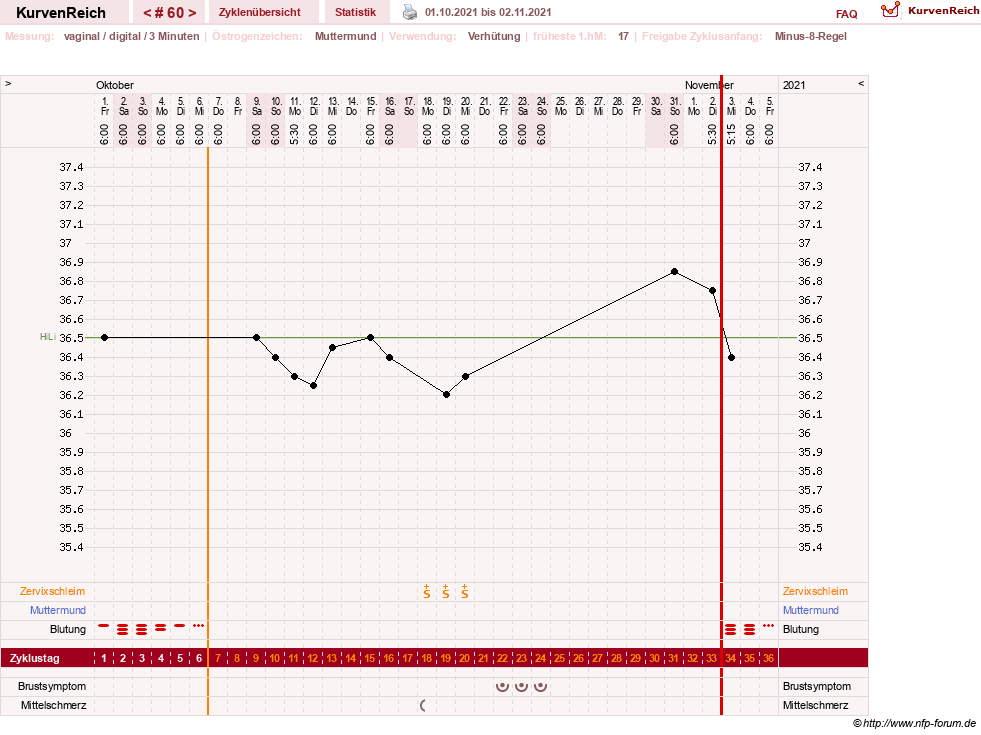Viewport: 981px width, 735px height.
Task: Open the FAQ link
Action: pyautogui.click(x=846, y=14)
